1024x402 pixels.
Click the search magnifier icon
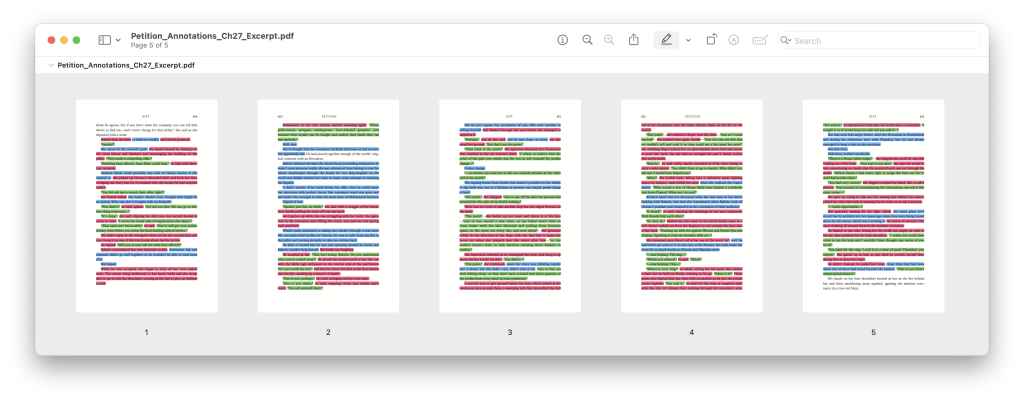coord(786,40)
